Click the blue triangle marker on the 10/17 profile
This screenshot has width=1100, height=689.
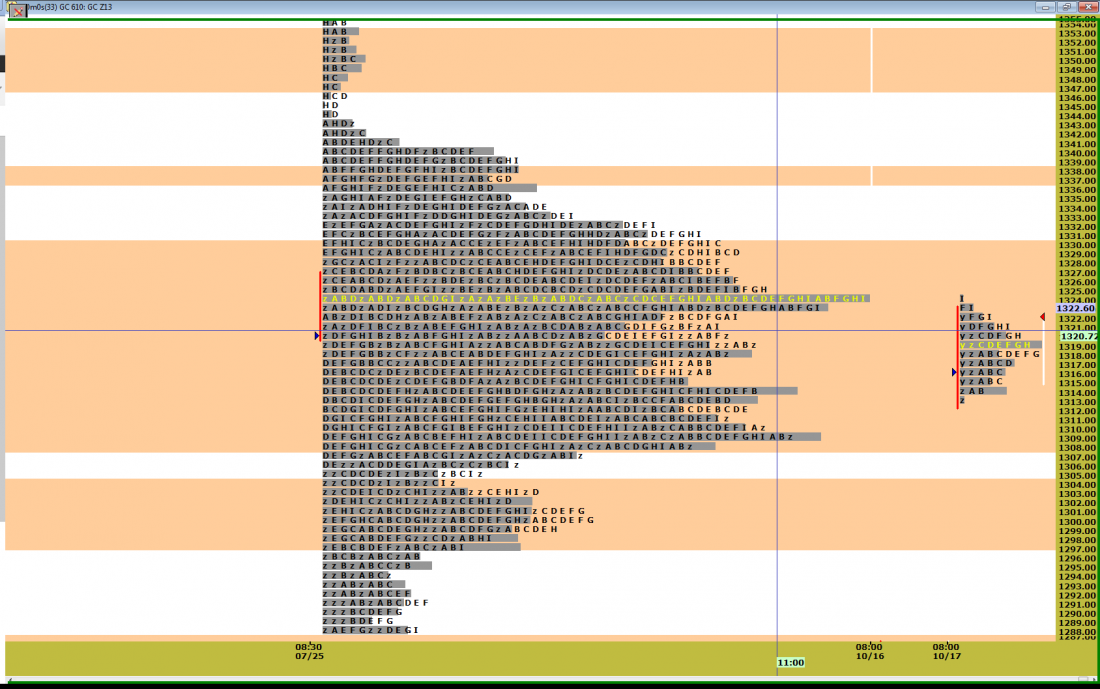(x=954, y=372)
